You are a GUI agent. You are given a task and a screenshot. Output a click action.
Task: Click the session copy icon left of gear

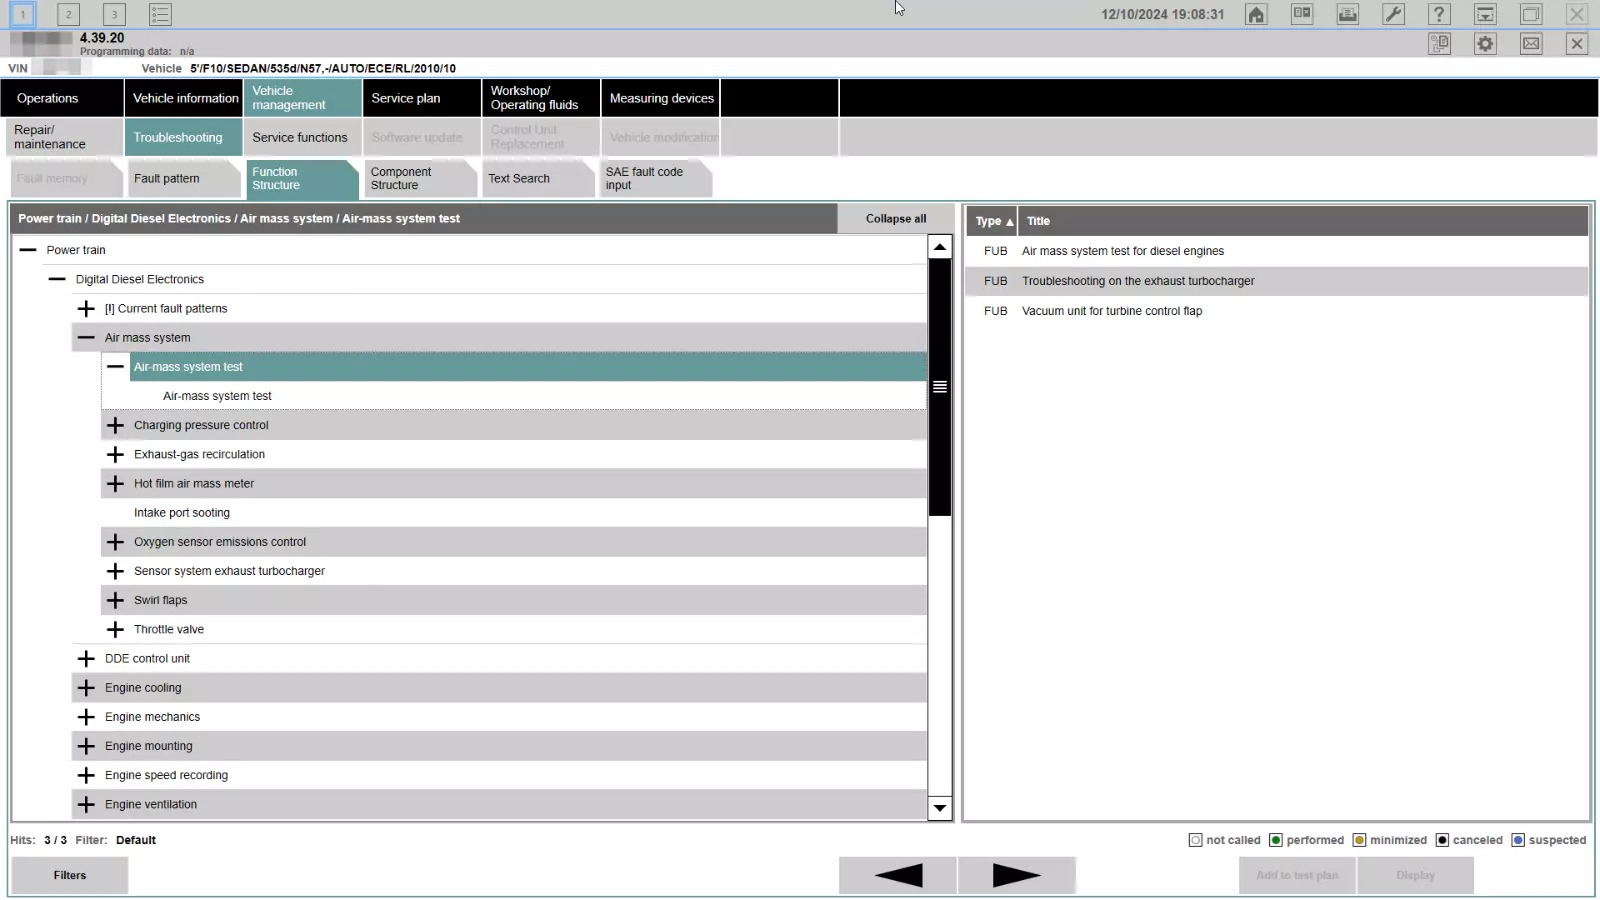1439,44
